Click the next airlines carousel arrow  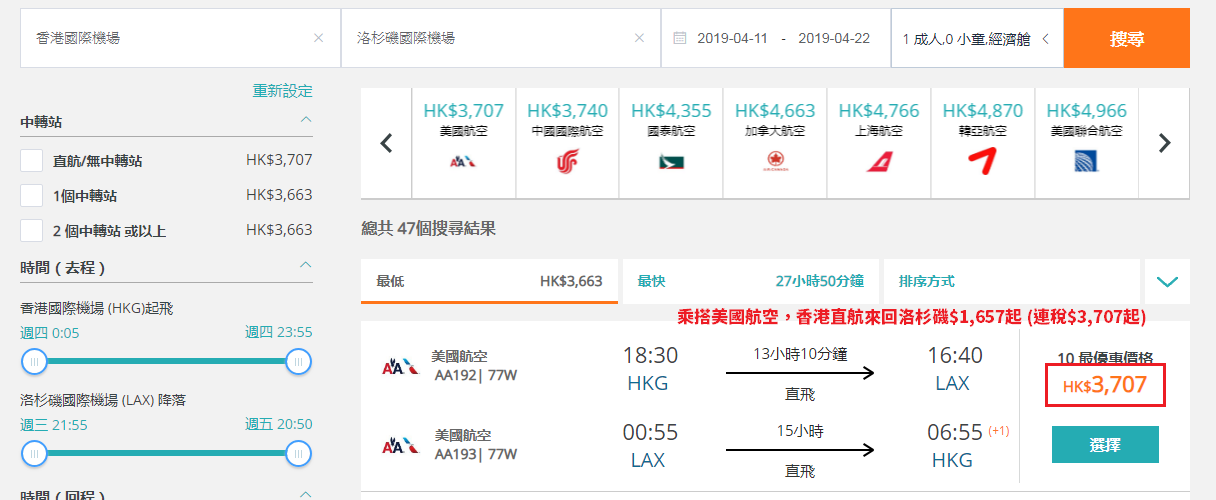[x=1164, y=143]
